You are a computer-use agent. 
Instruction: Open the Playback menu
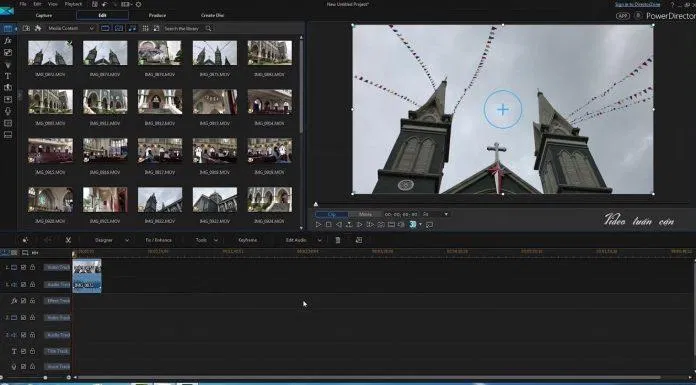pos(74,4)
